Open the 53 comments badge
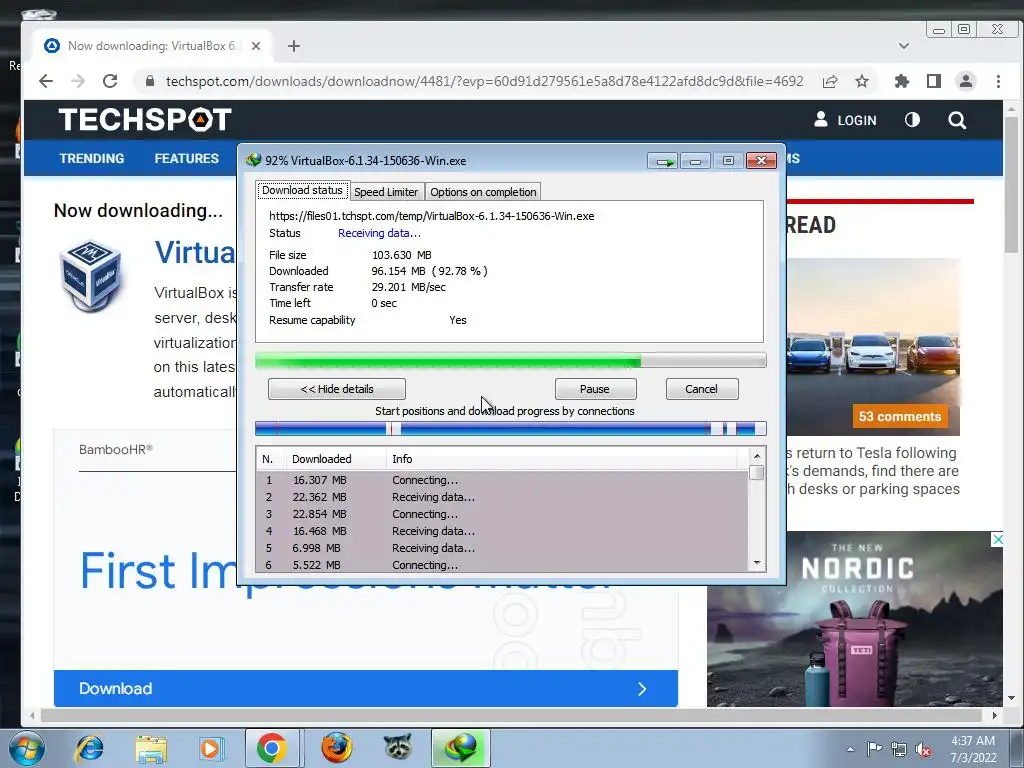Screen dimensions: 1024x768 900,417
